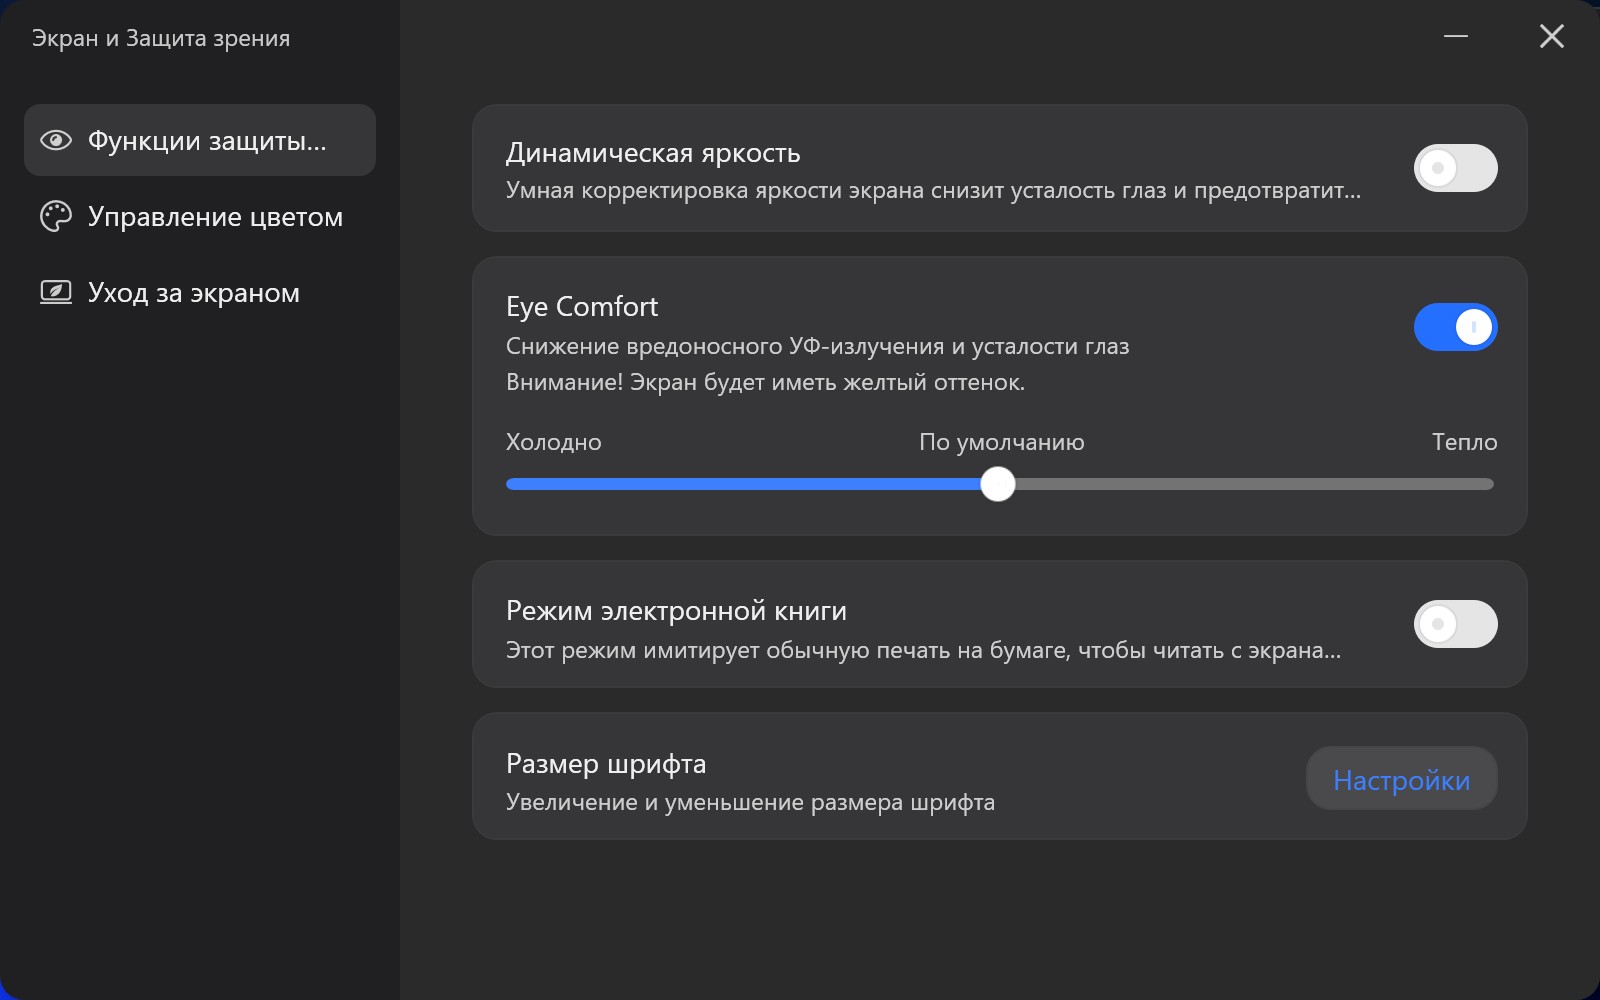Click the Eye Comfort temperature slider handle

pos(997,484)
